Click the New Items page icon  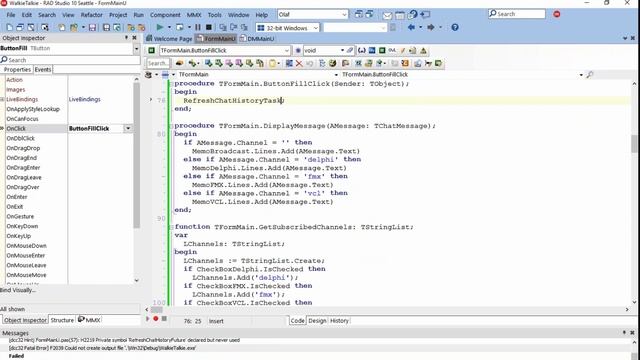[9, 27]
